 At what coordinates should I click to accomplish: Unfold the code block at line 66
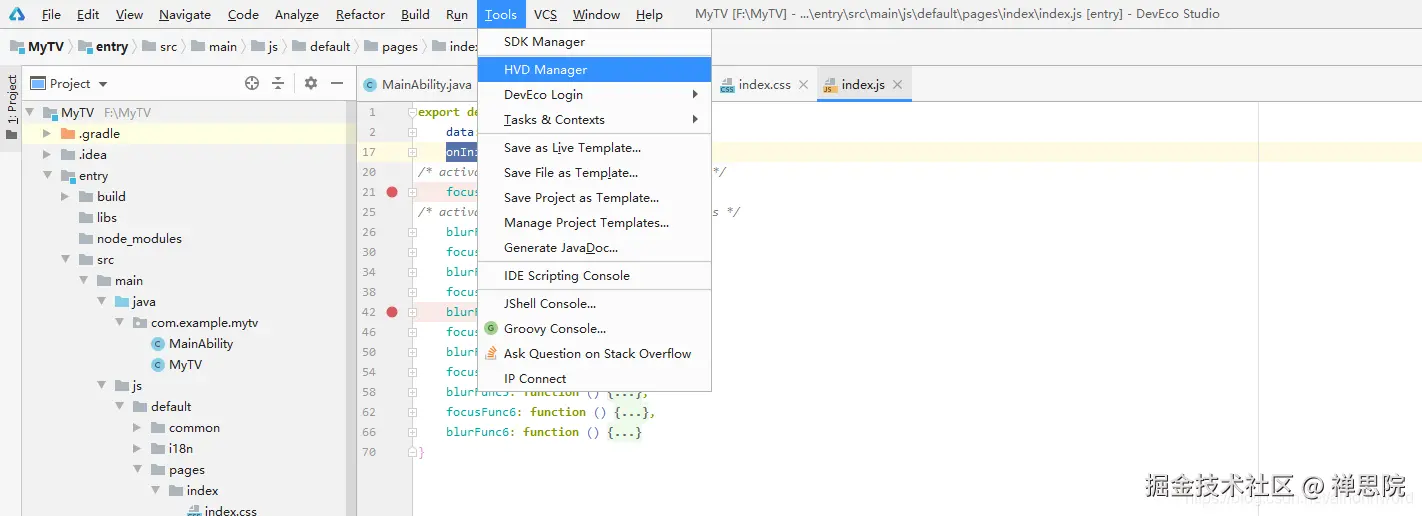[x=412, y=432]
